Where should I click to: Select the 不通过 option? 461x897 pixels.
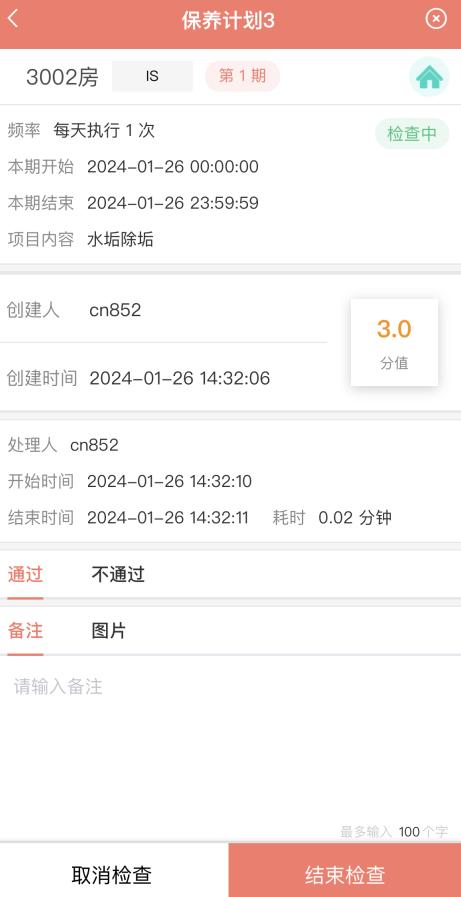click(x=118, y=574)
